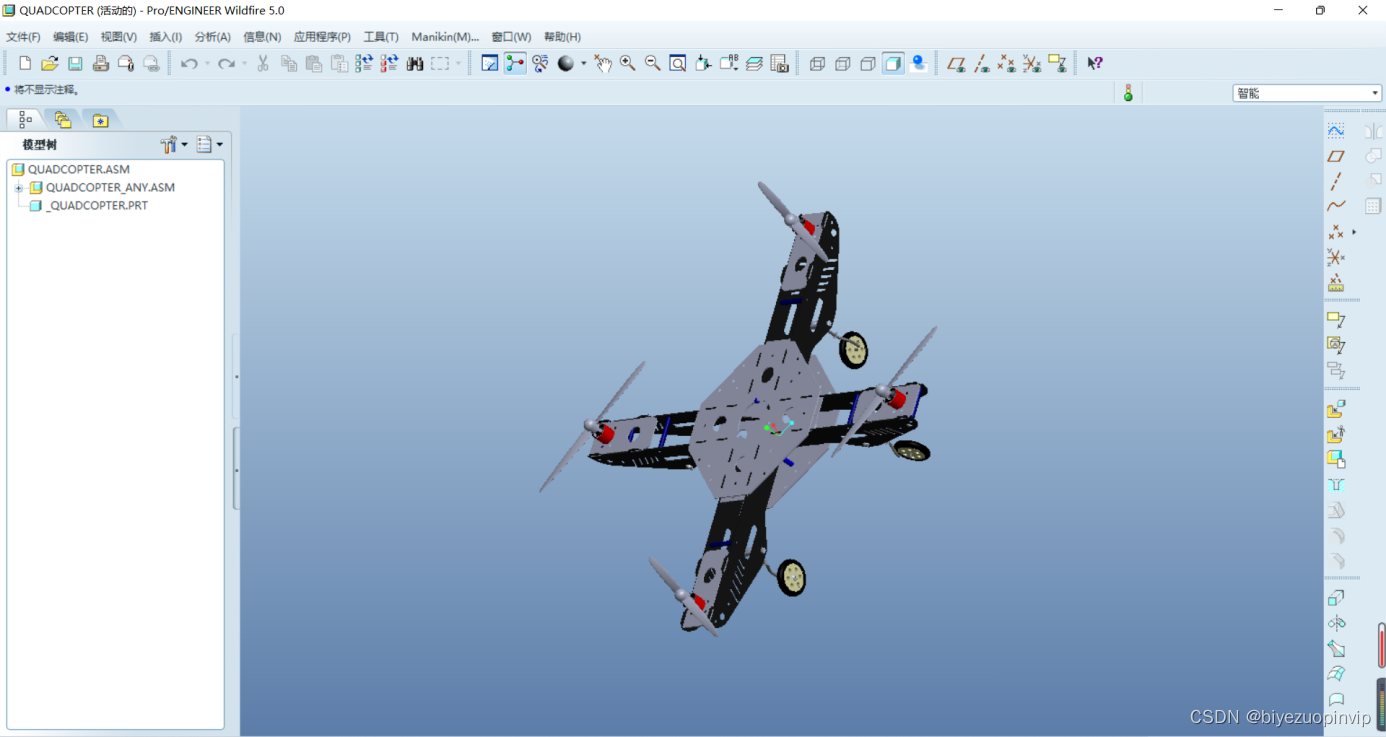1386x737 pixels.
Task: Switch to hidden line display style
Action: click(842, 63)
